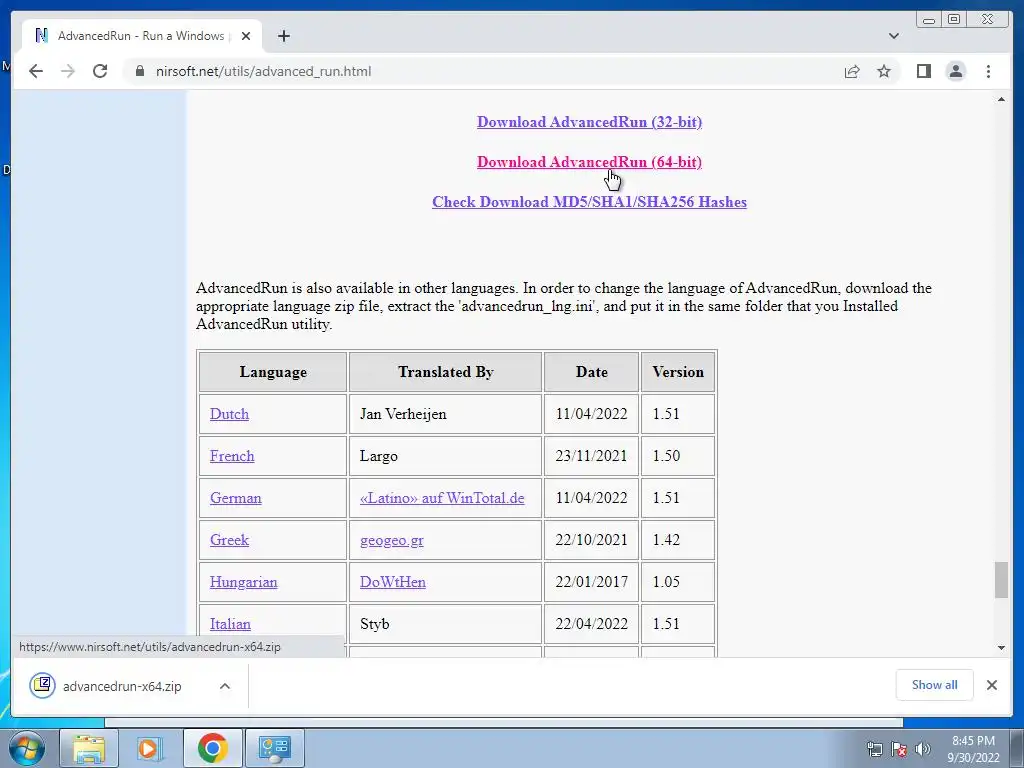Click the forward navigation arrow

click(x=68, y=71)
